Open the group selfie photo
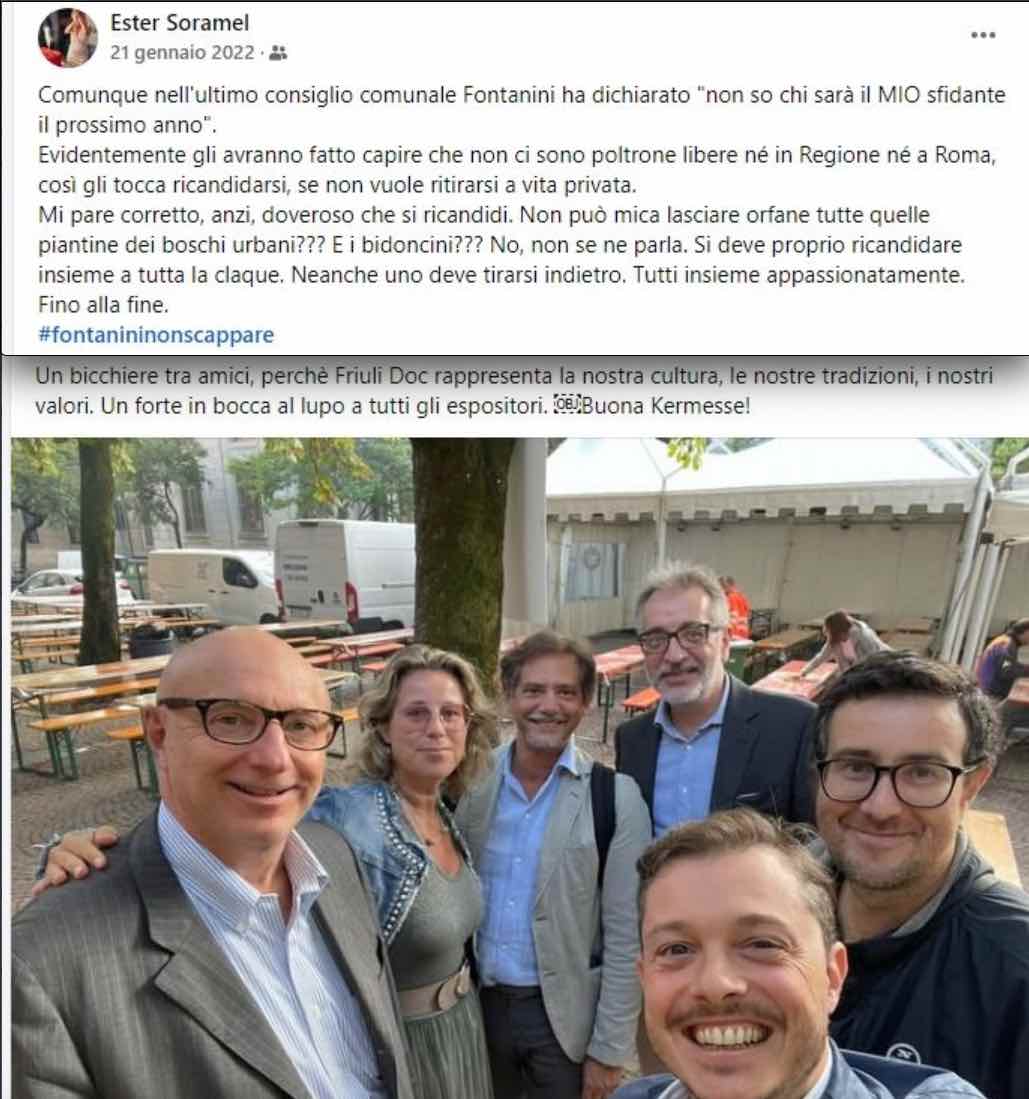The height and width of the screenshot is (1099, 1029). (519, 767)
